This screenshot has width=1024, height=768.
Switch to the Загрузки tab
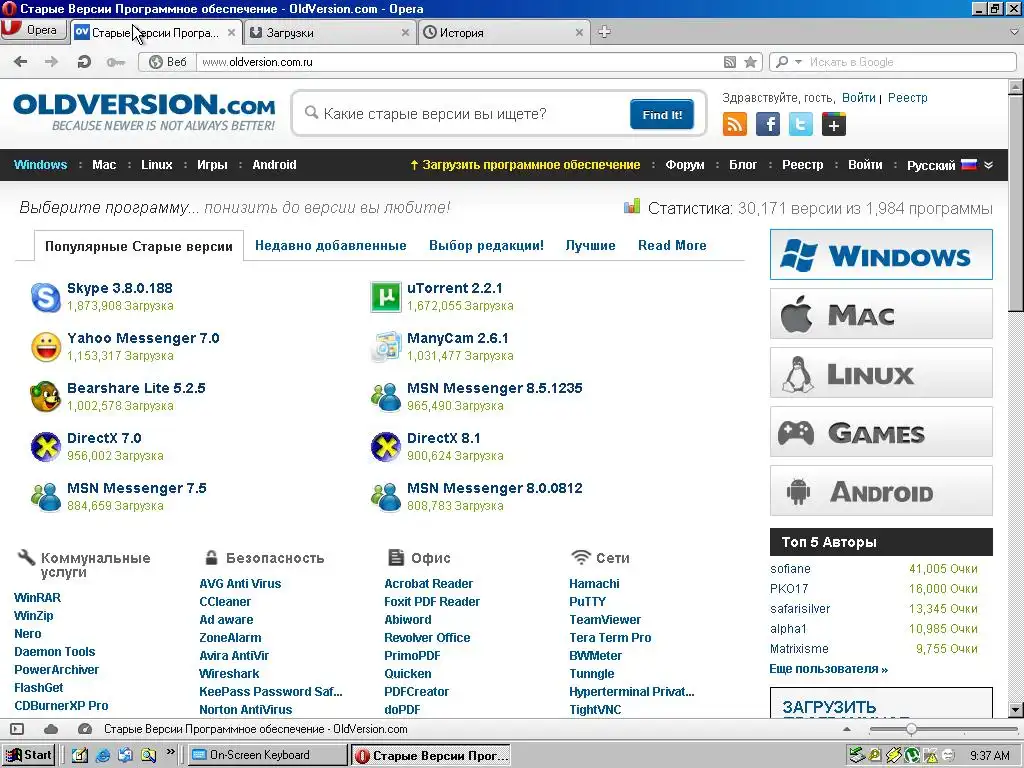tap(330, 32)
